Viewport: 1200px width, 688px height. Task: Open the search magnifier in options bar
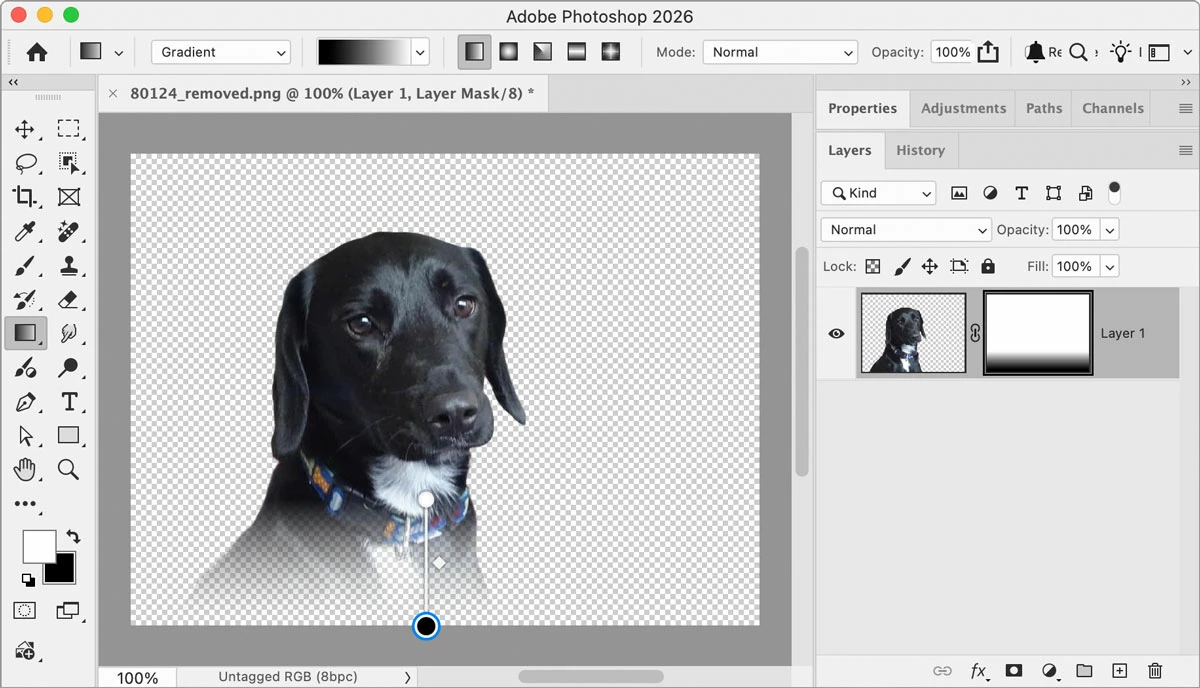(x=1078, y=52)
